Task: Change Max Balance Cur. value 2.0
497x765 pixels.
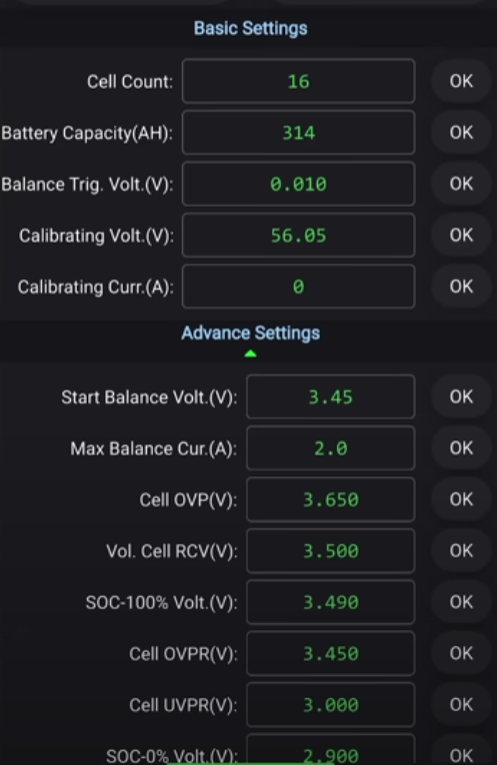Action: [x=331, y=448]
